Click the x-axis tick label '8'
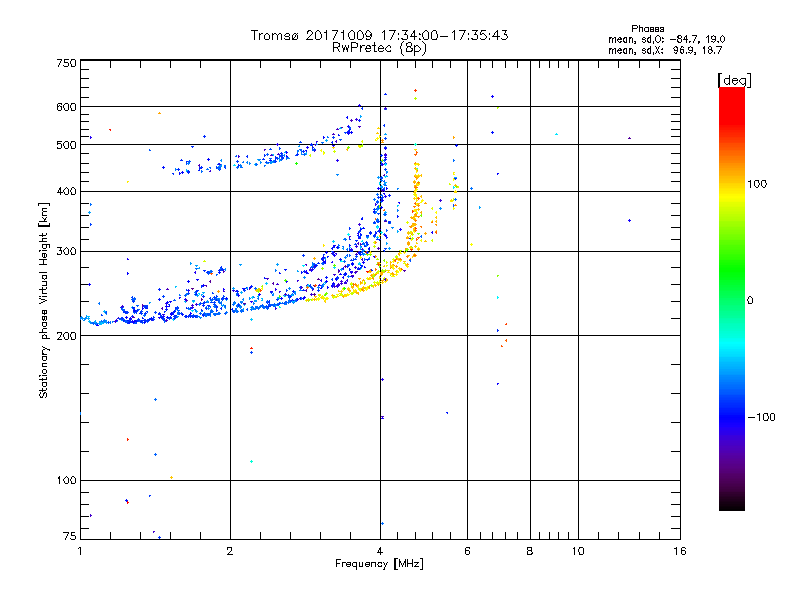Screen dimensions: 800x600 pyautogui.click(x=530, y=551)
